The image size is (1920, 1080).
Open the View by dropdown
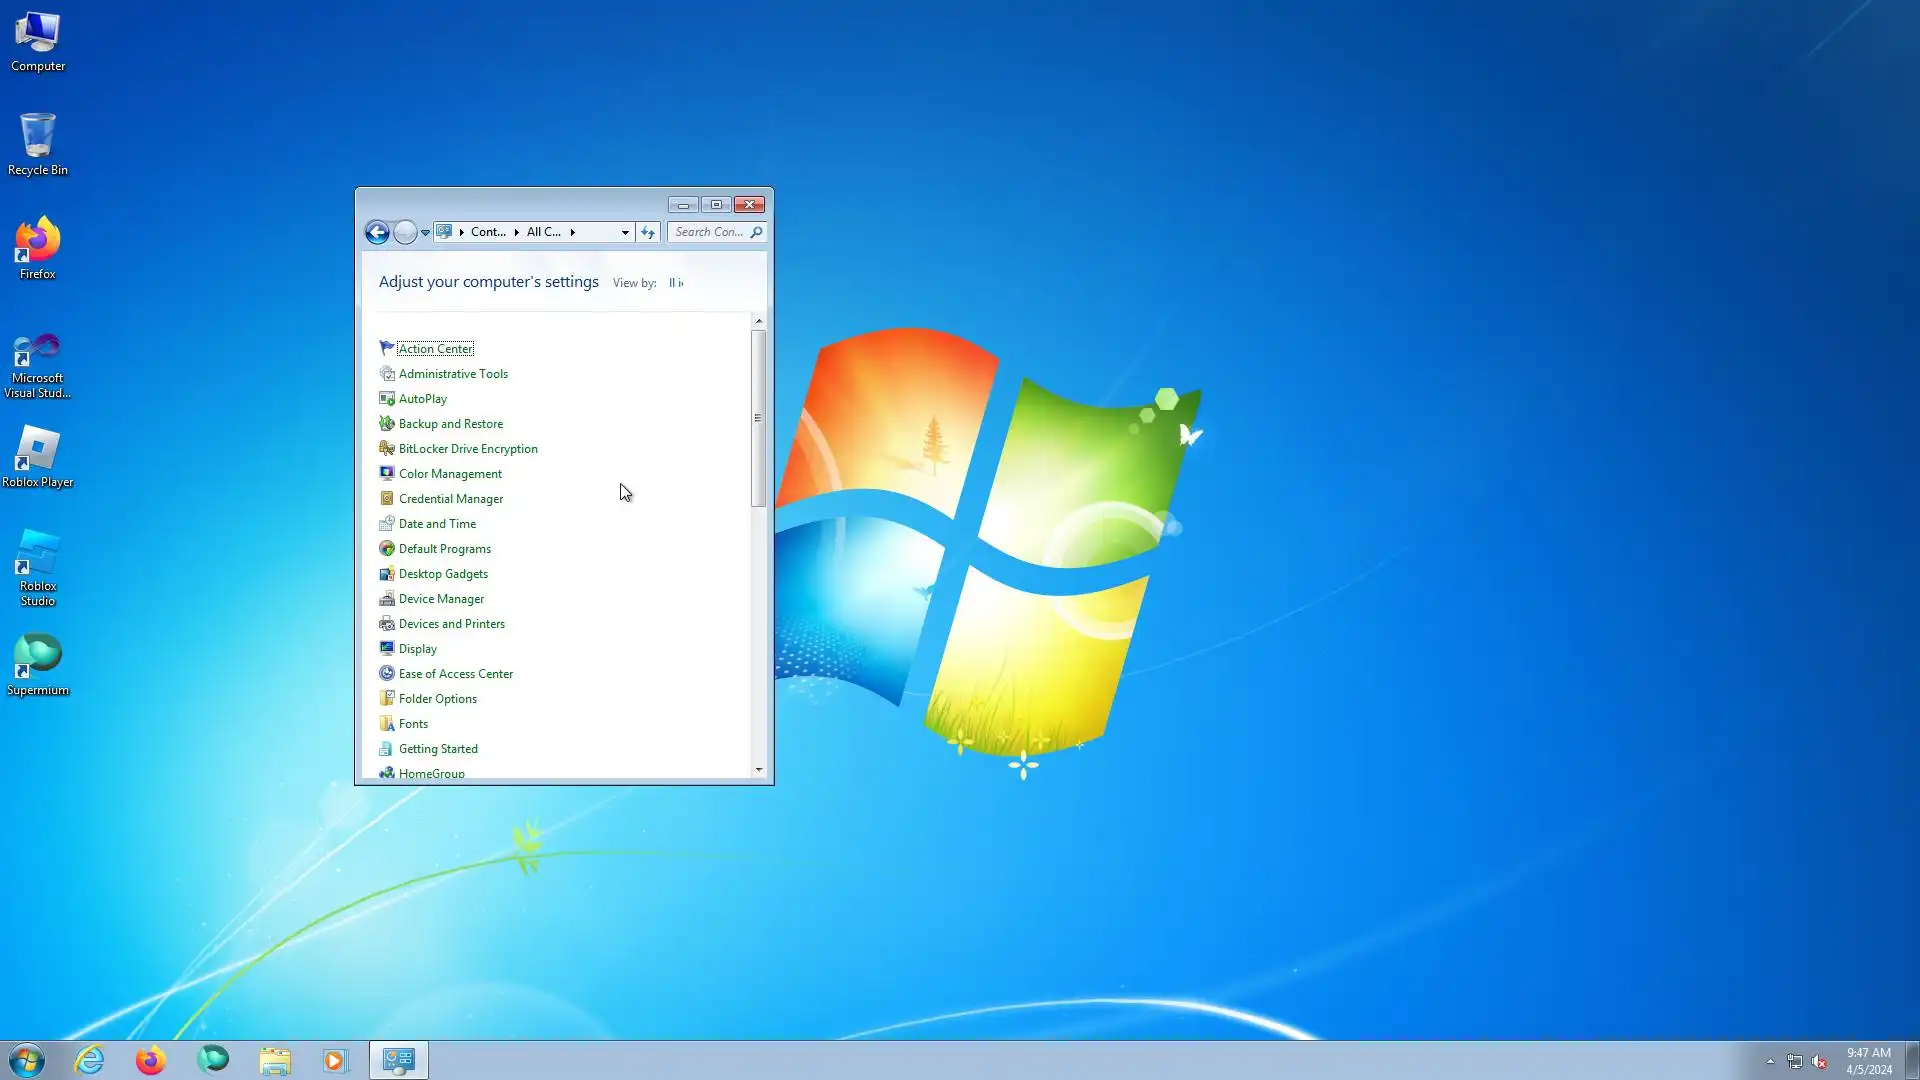676,283
